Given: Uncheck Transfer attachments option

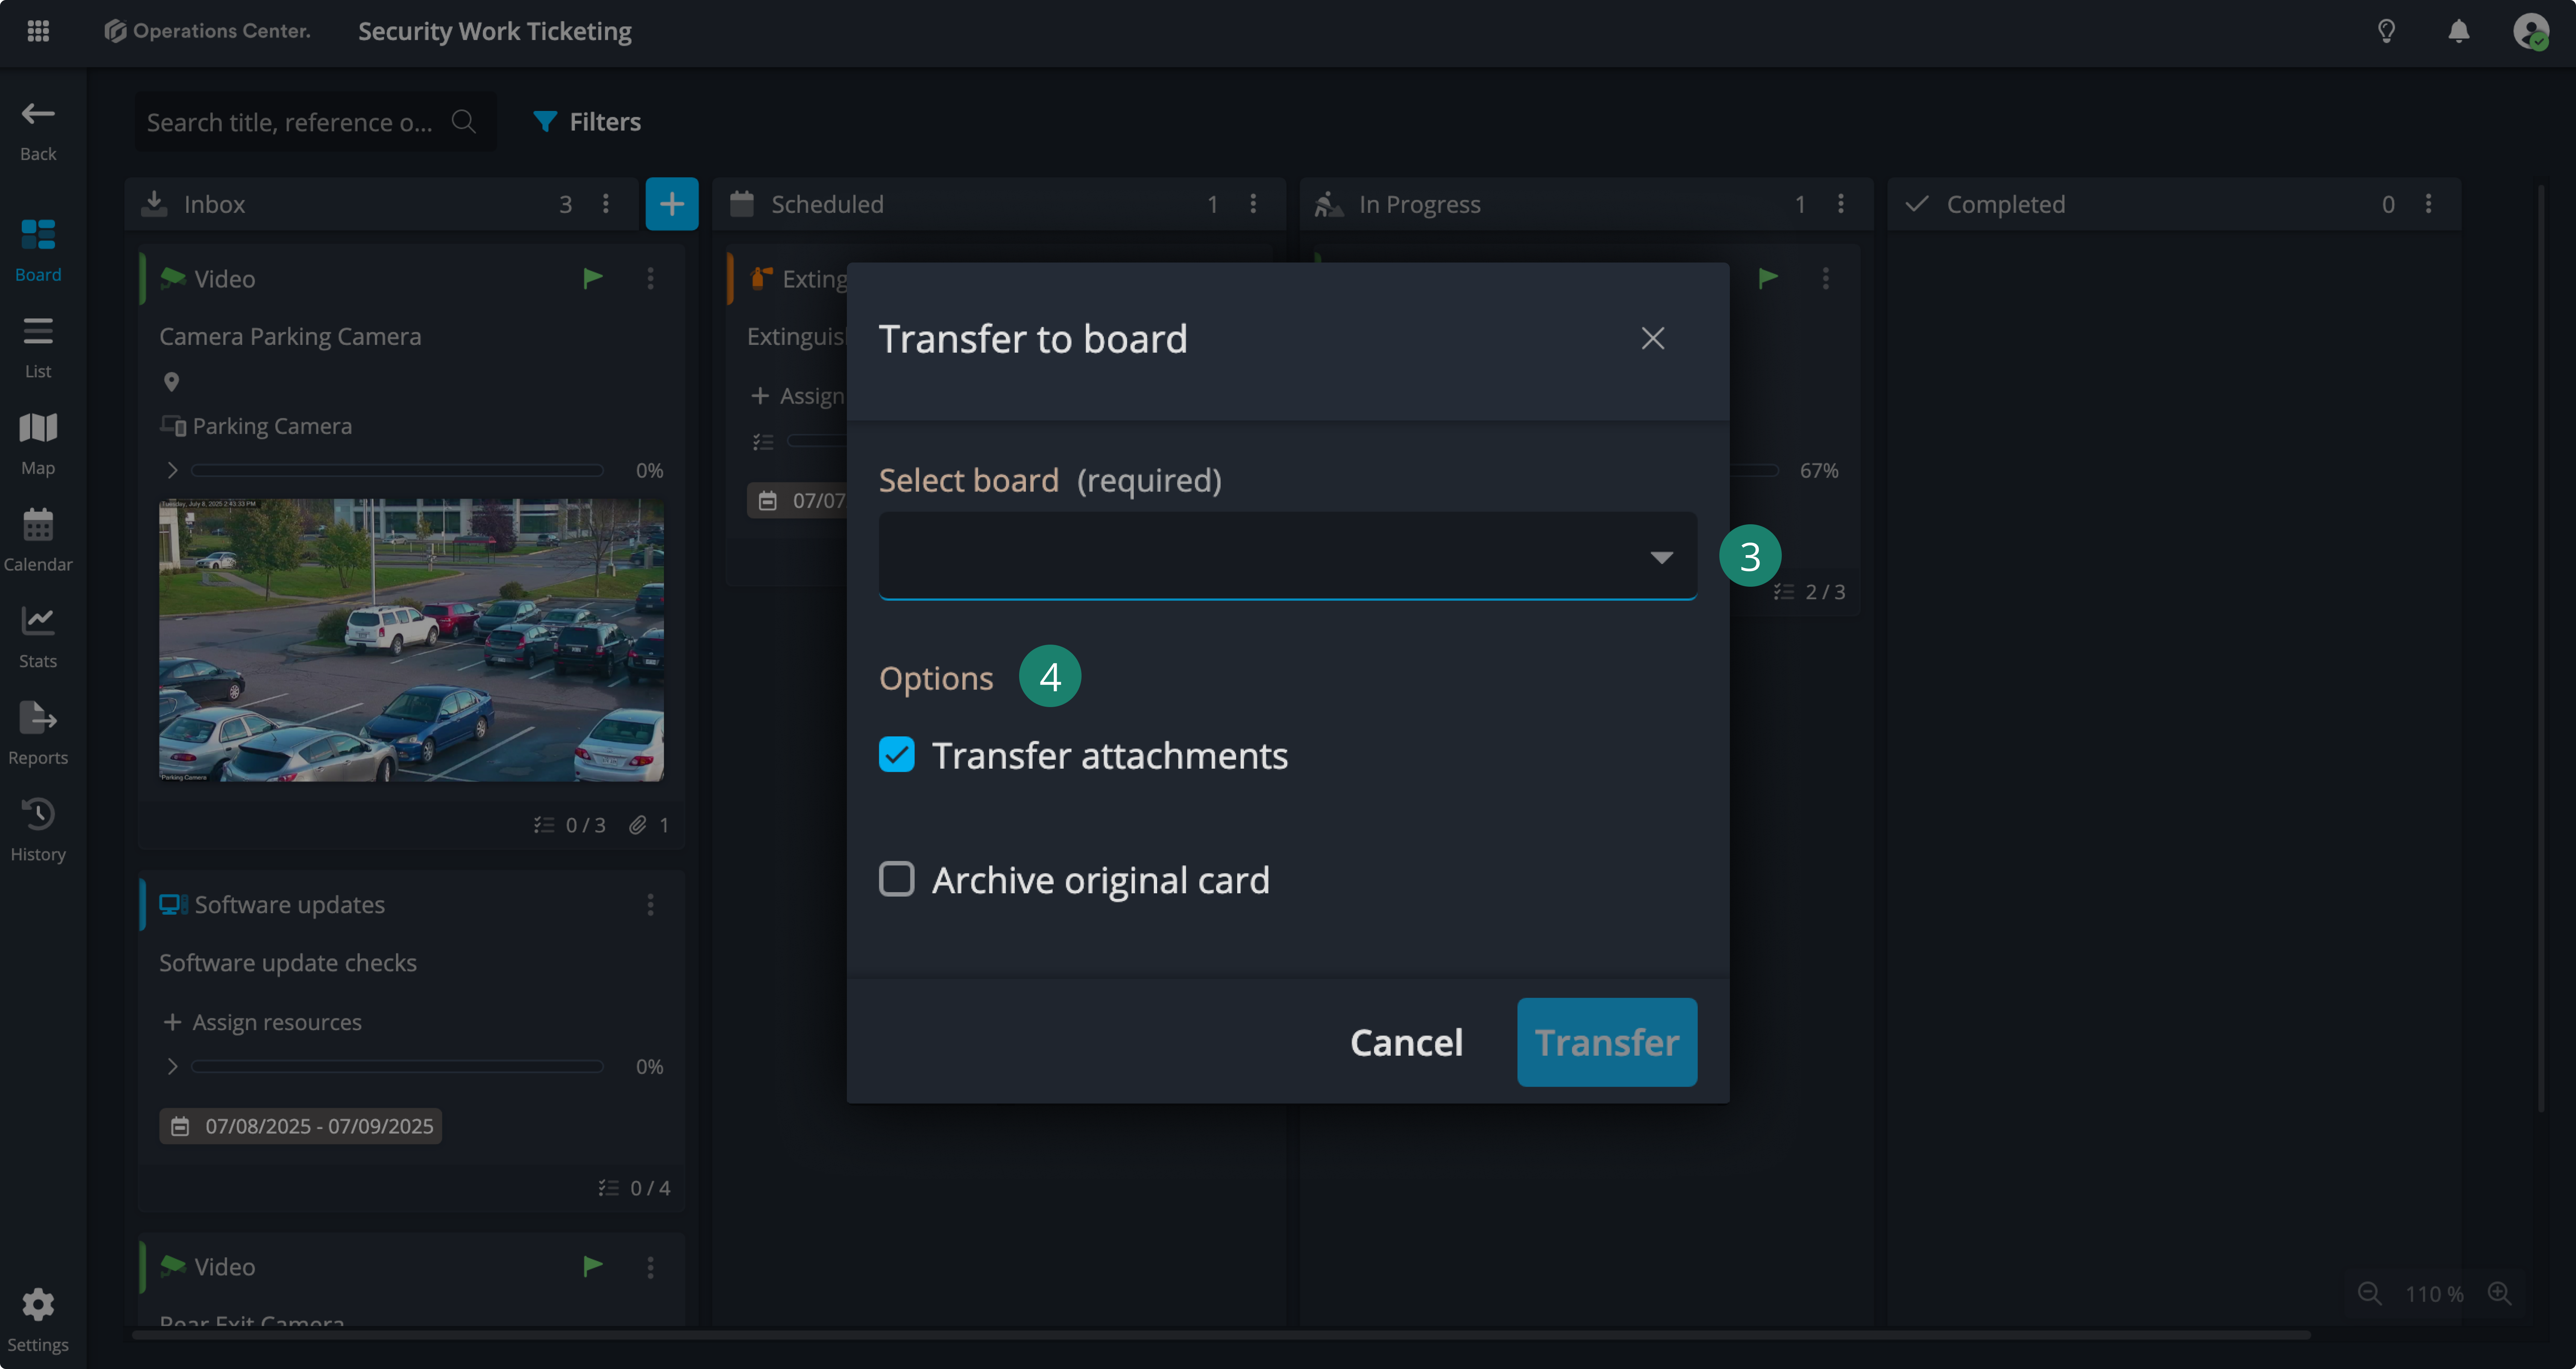Looking at the screenshot, I should [897, 755].
